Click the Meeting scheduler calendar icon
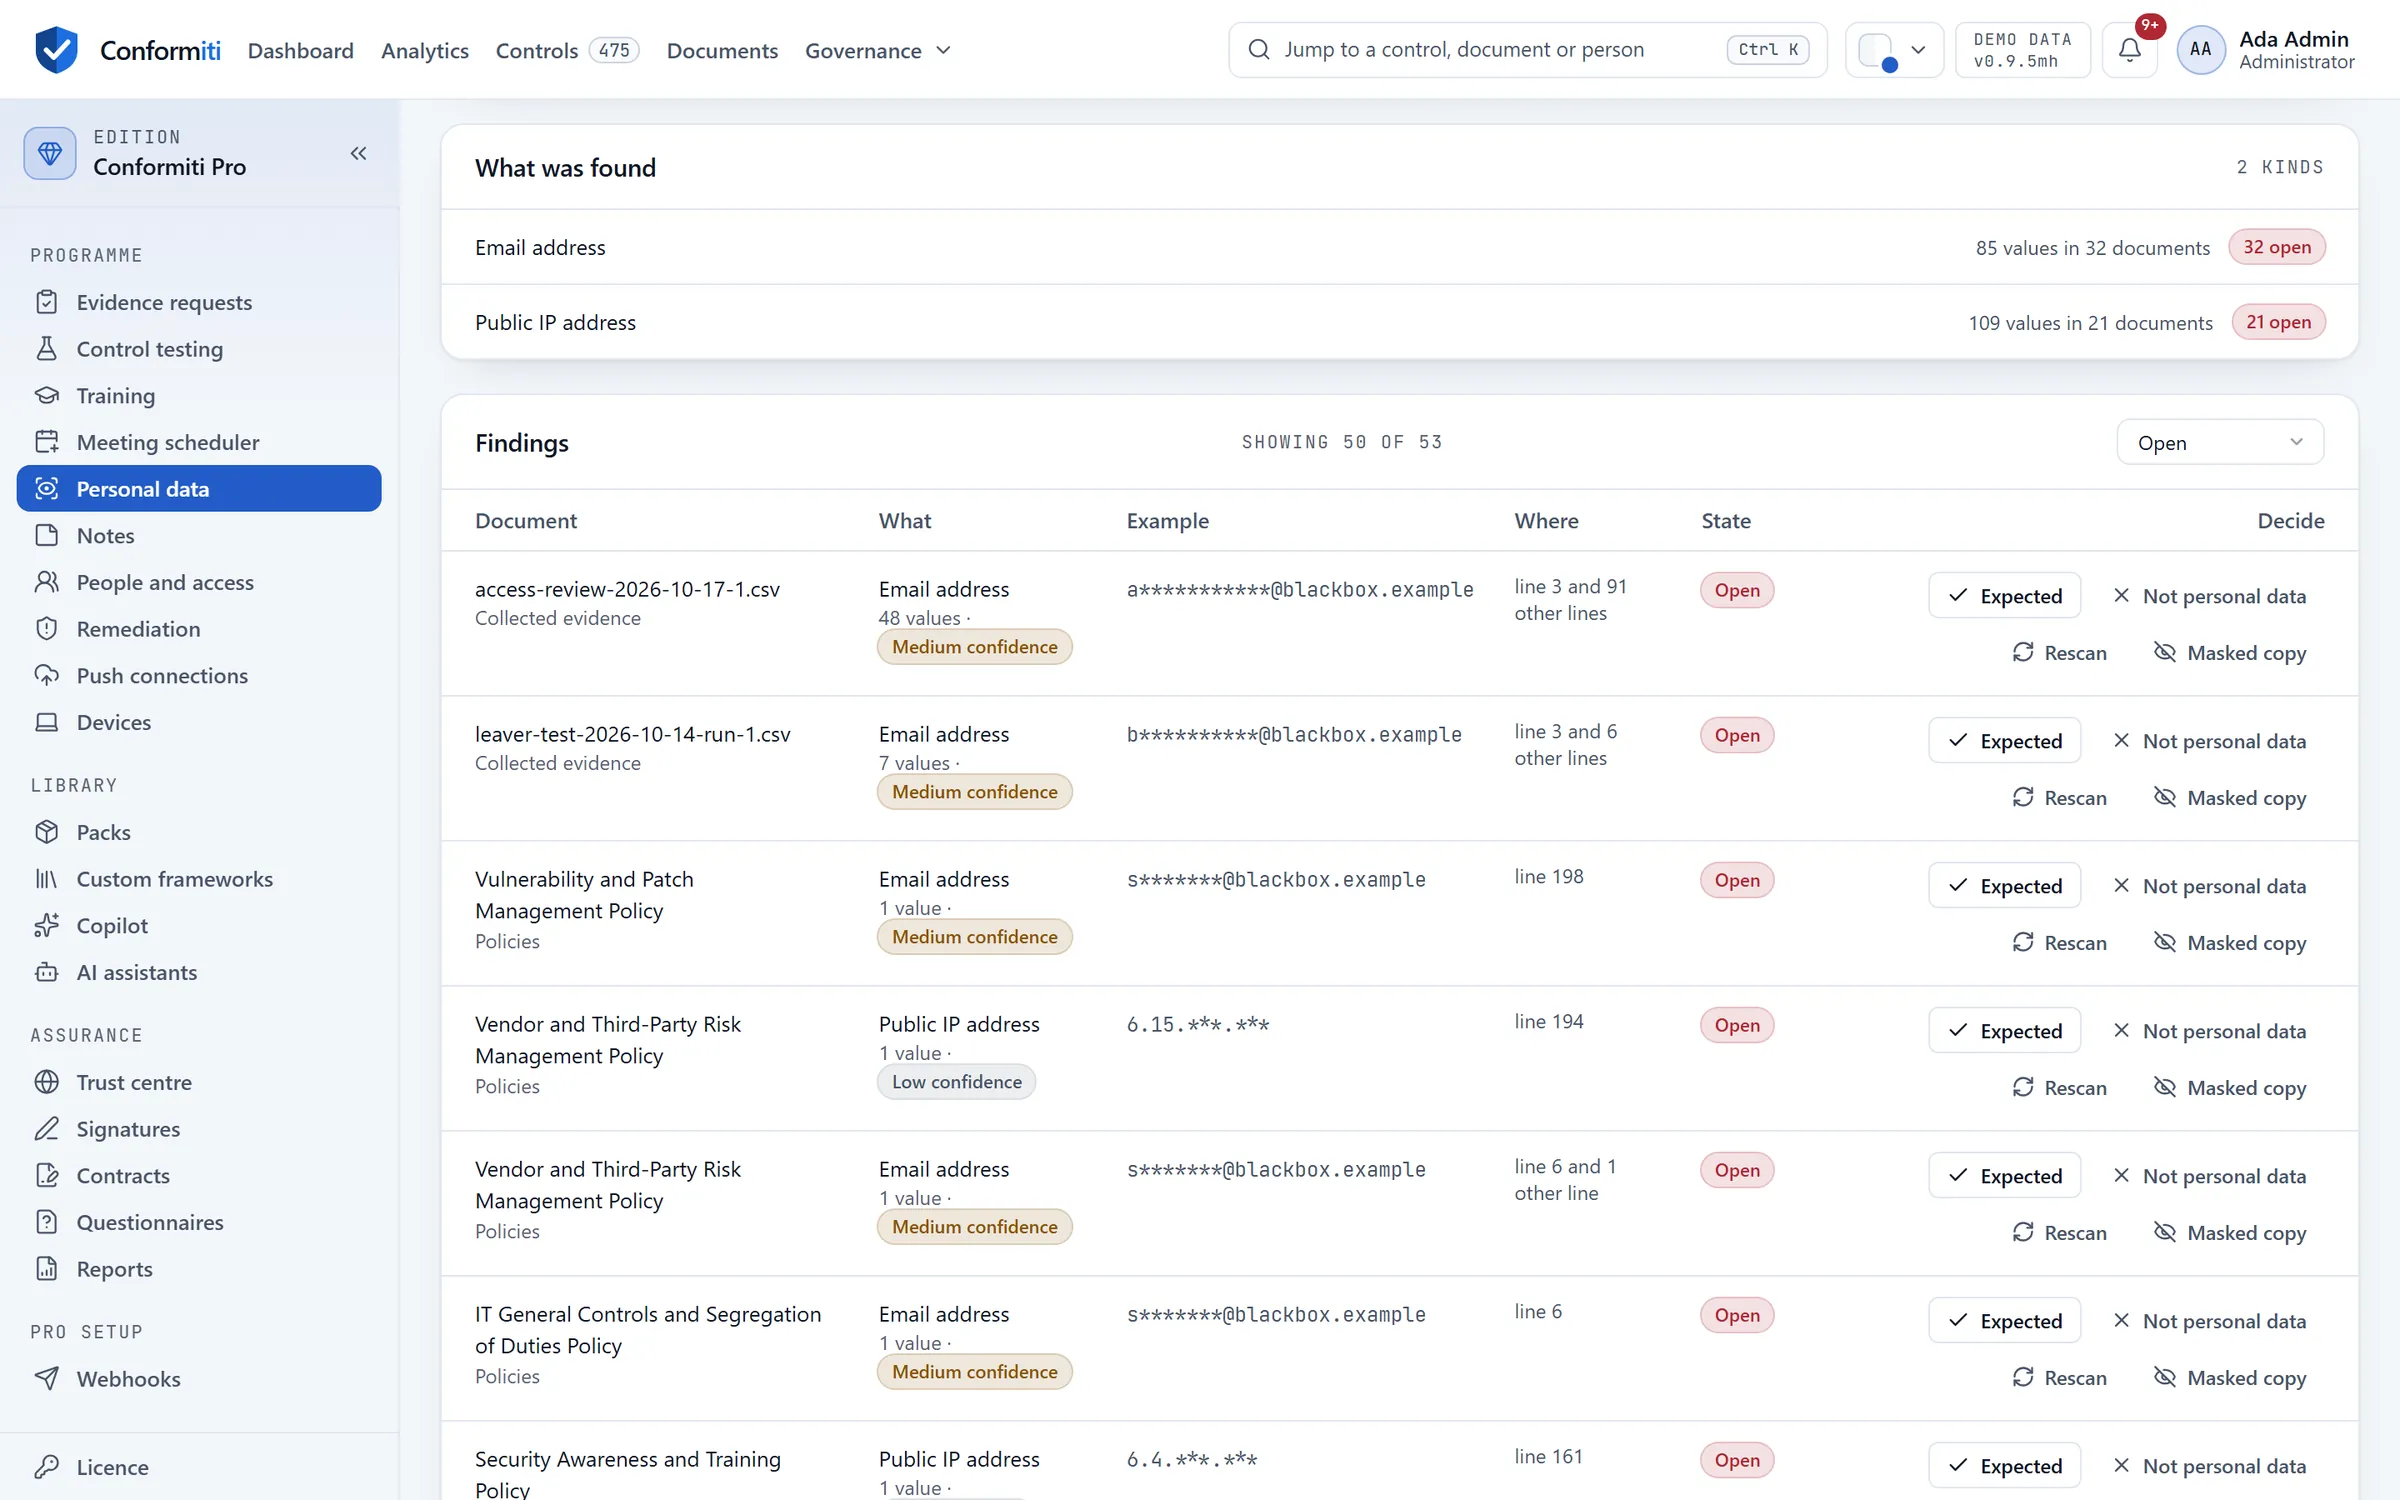The image size is (2400, 1500). [47, 442]
